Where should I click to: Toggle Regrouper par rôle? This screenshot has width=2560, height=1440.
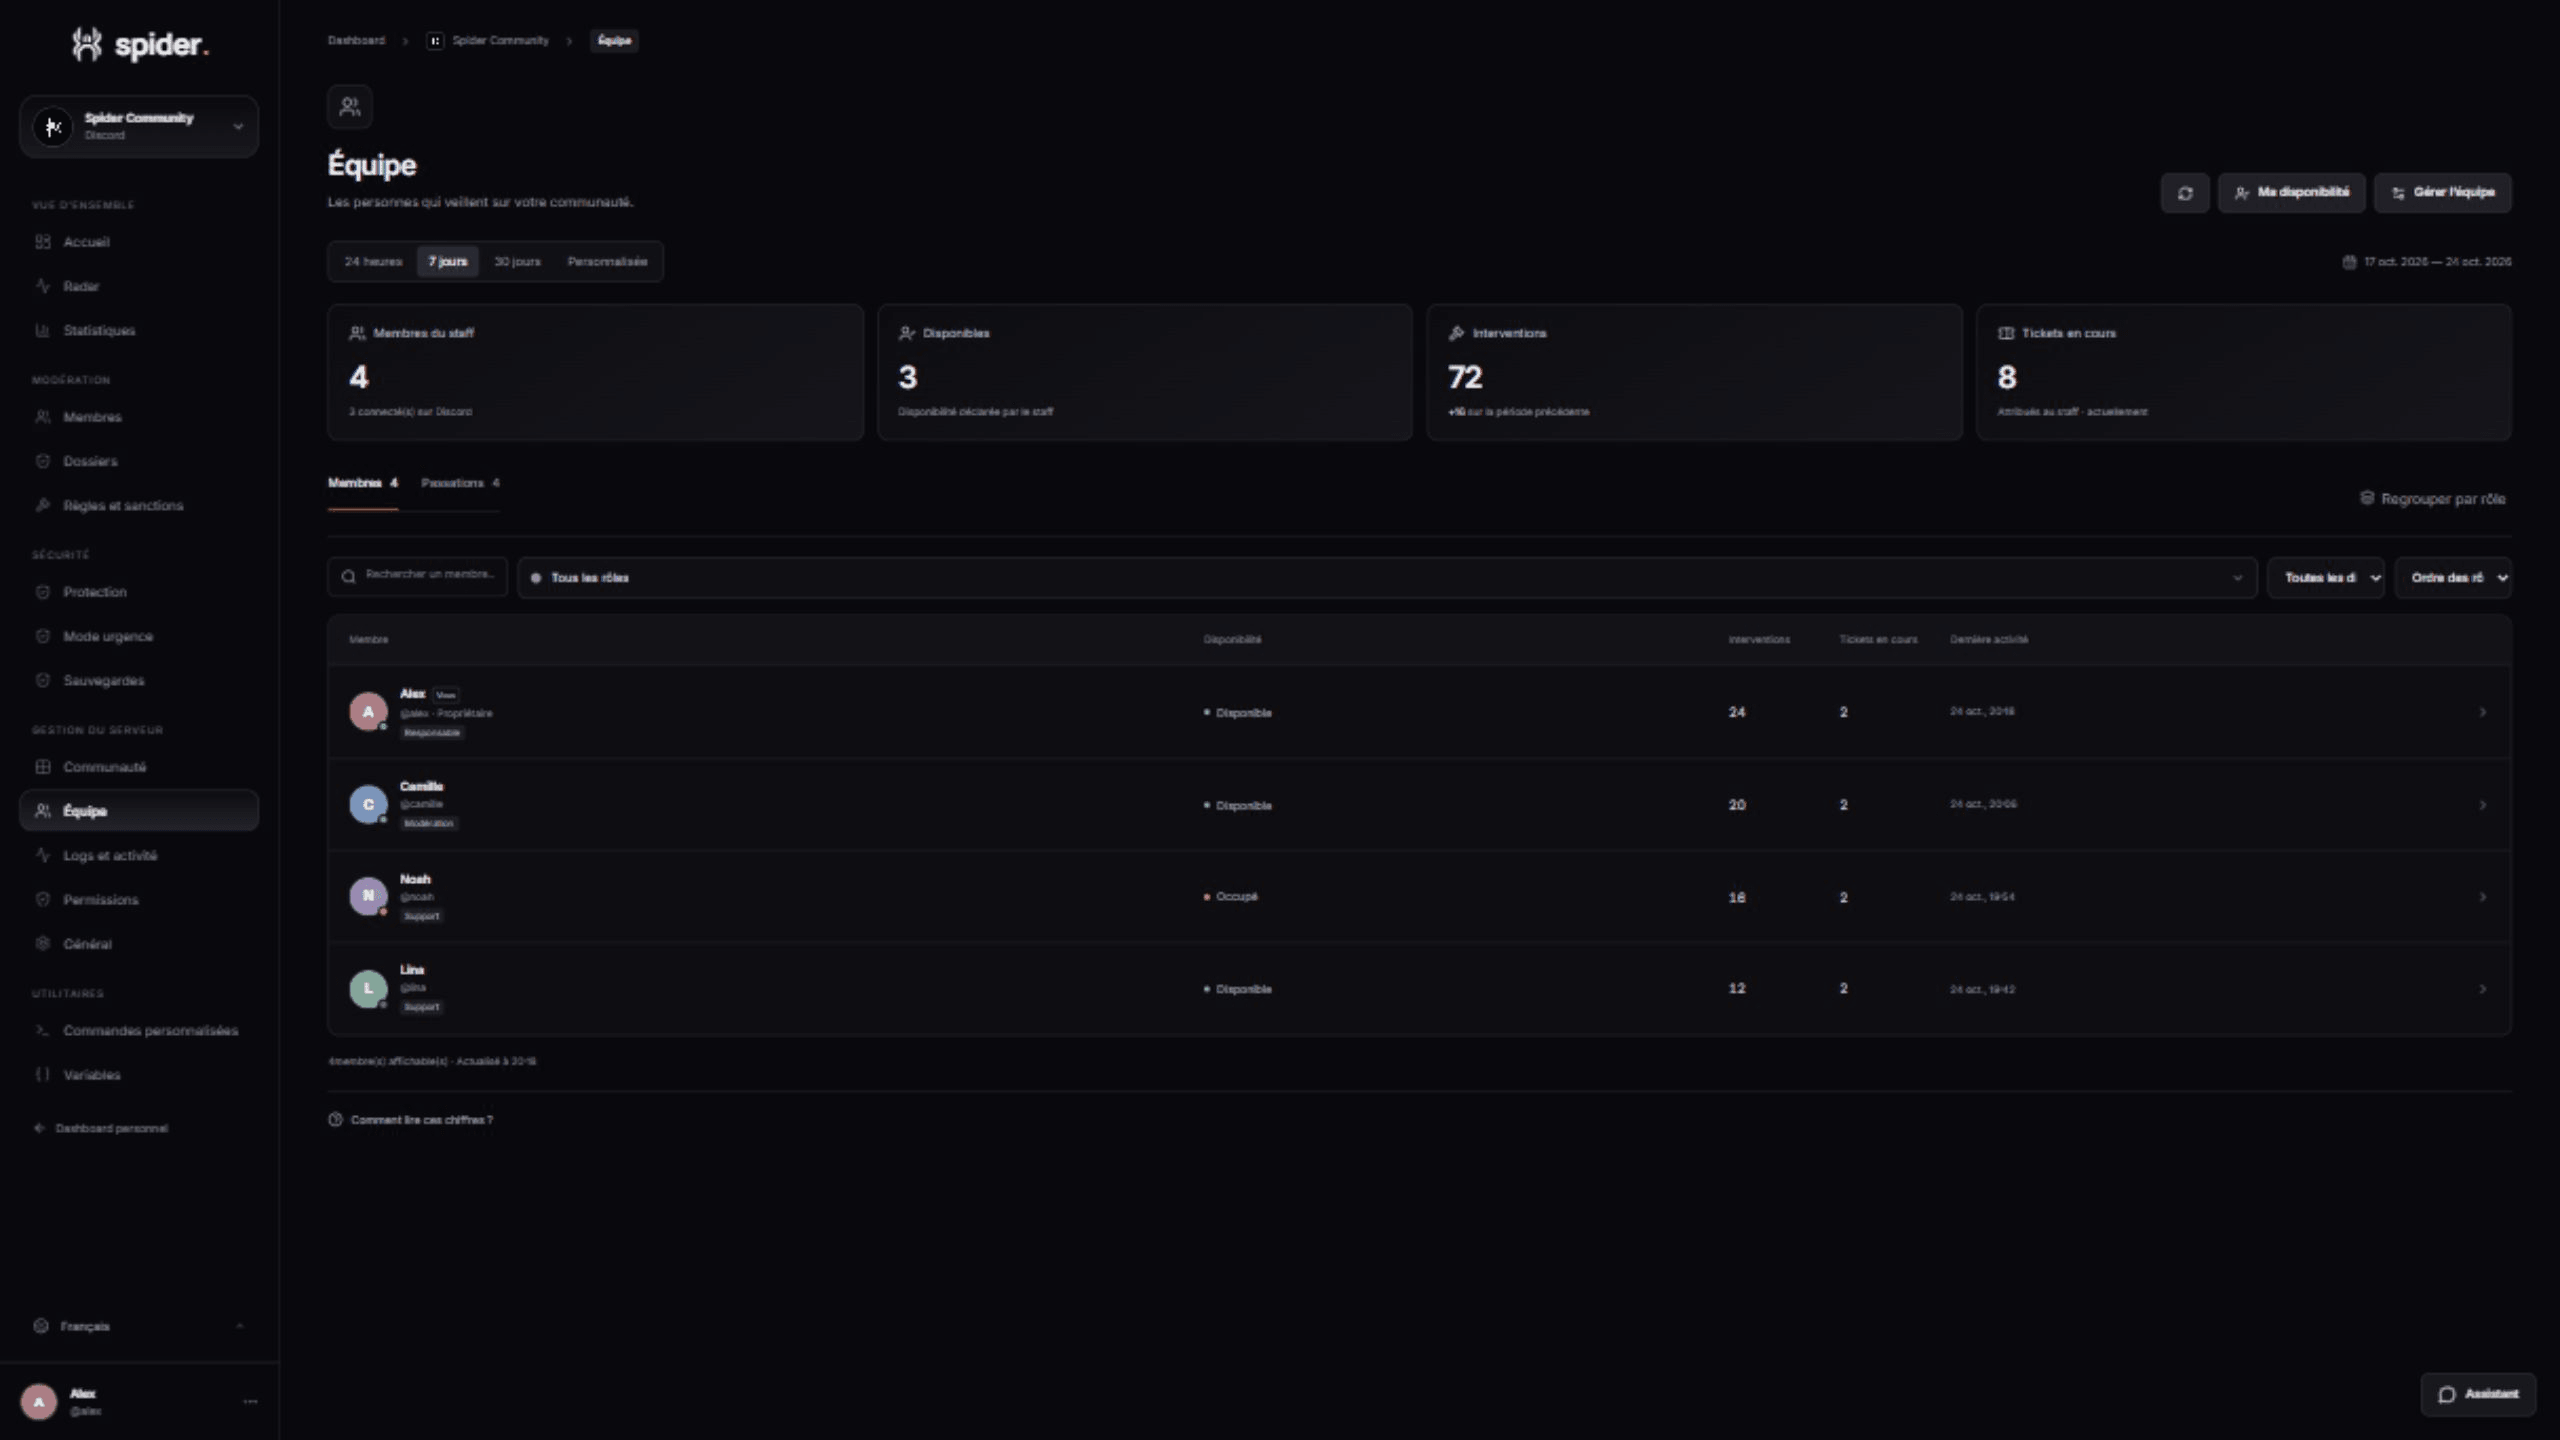pos(2433,498)
